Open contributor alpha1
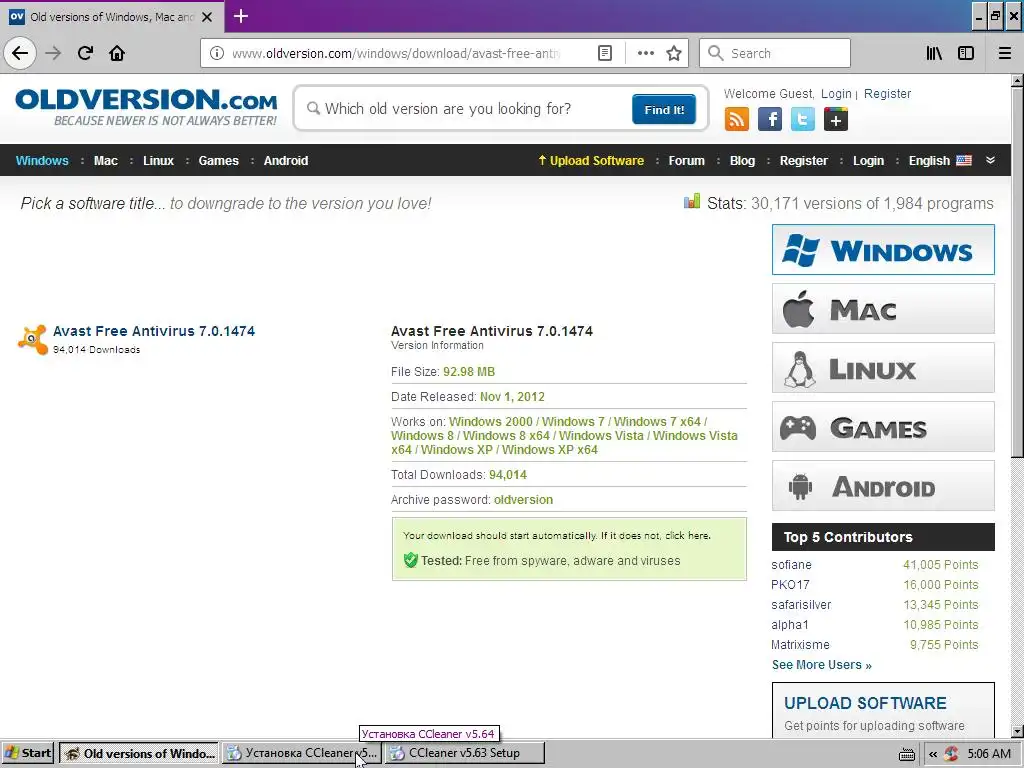 click(790, 624)
